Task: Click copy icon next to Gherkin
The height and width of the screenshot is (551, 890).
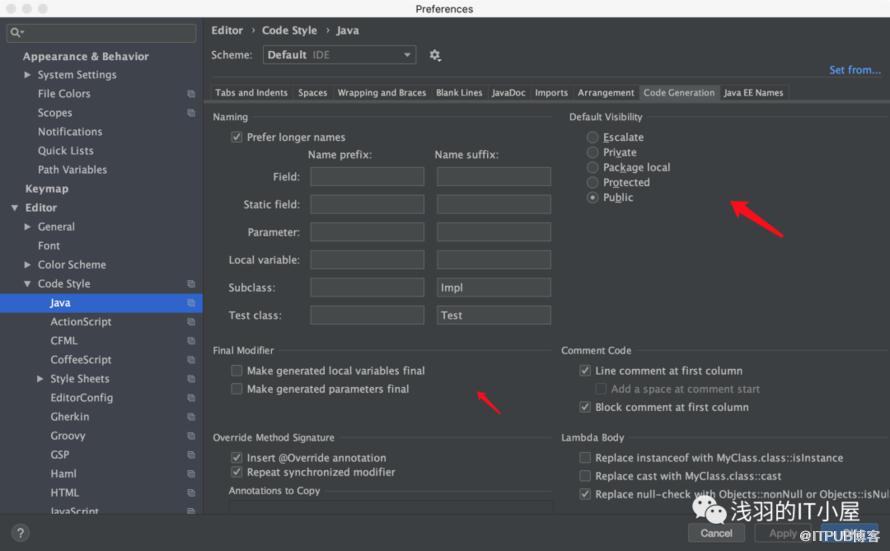Action: [x=191, y=417]
